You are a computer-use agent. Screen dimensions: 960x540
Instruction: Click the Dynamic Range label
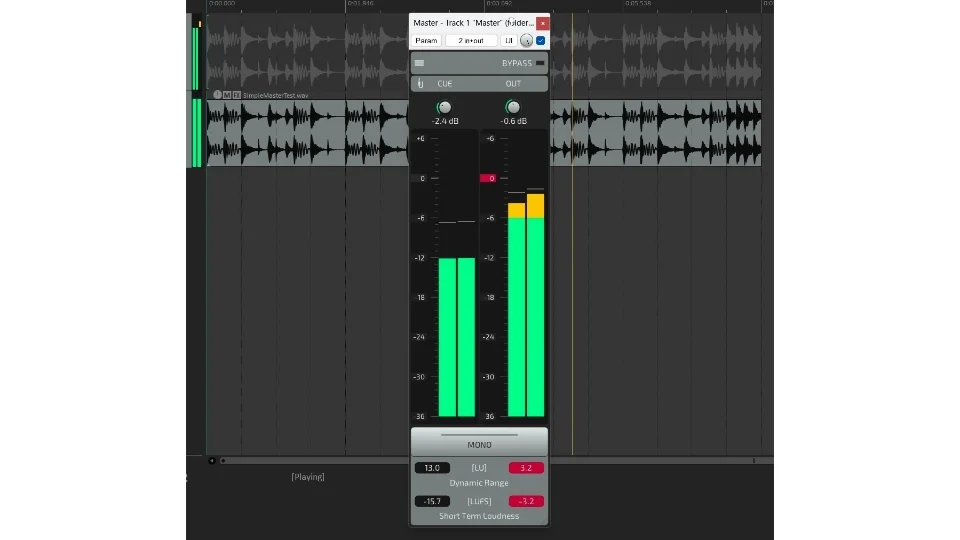click(479, 483)
